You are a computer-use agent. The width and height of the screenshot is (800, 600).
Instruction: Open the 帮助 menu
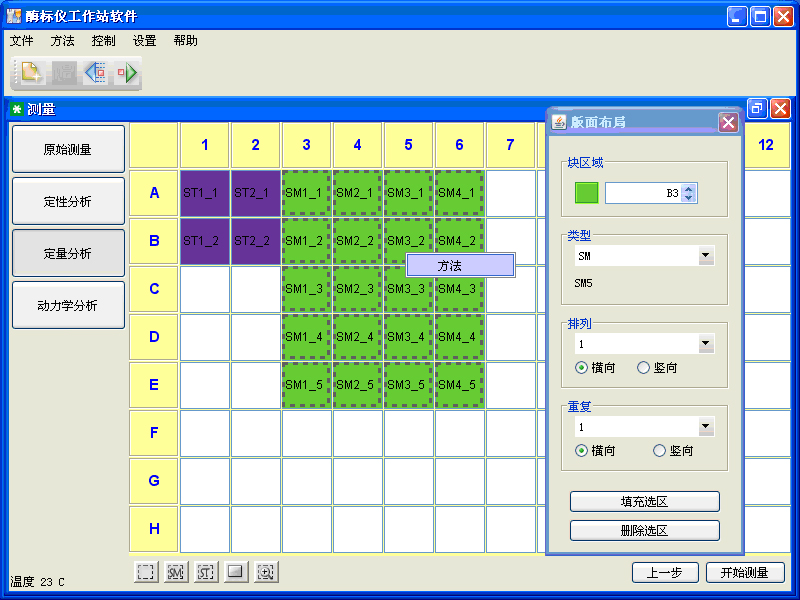pos(185,41)
